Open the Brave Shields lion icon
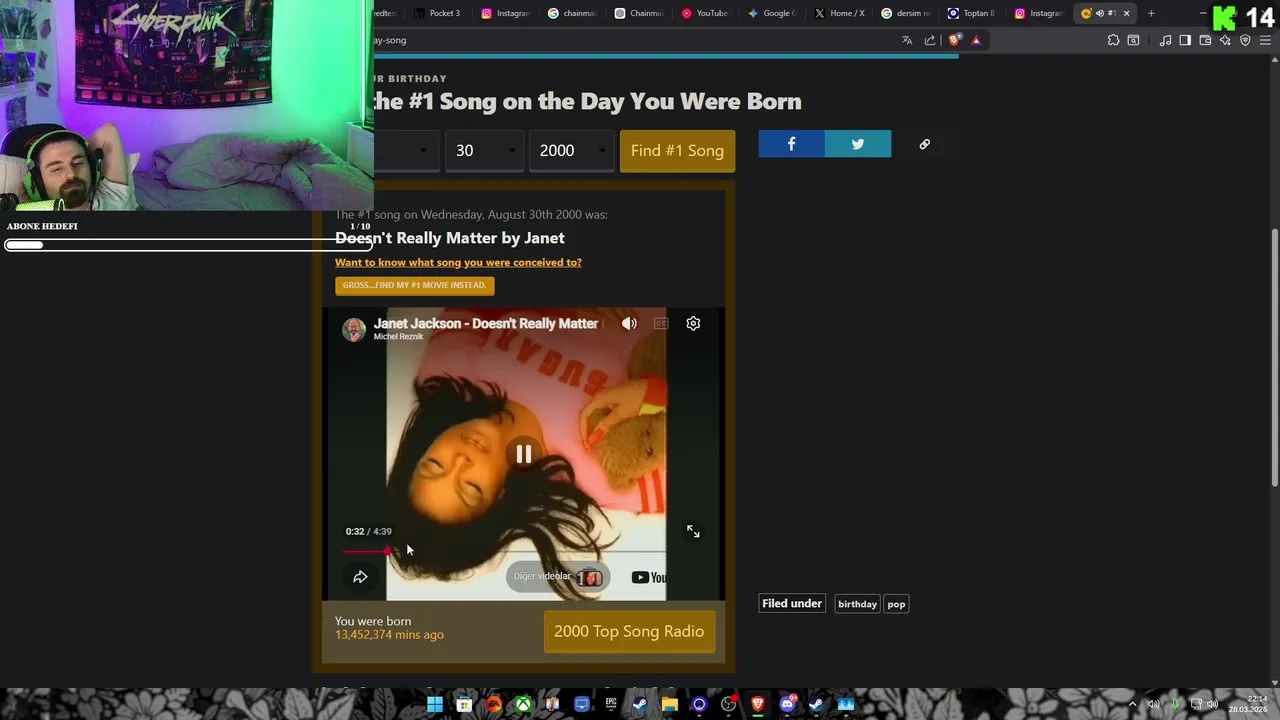Image resolution: width=1280 pixels, height=720 pixels. pyautogui.click(x=955, y=40)
